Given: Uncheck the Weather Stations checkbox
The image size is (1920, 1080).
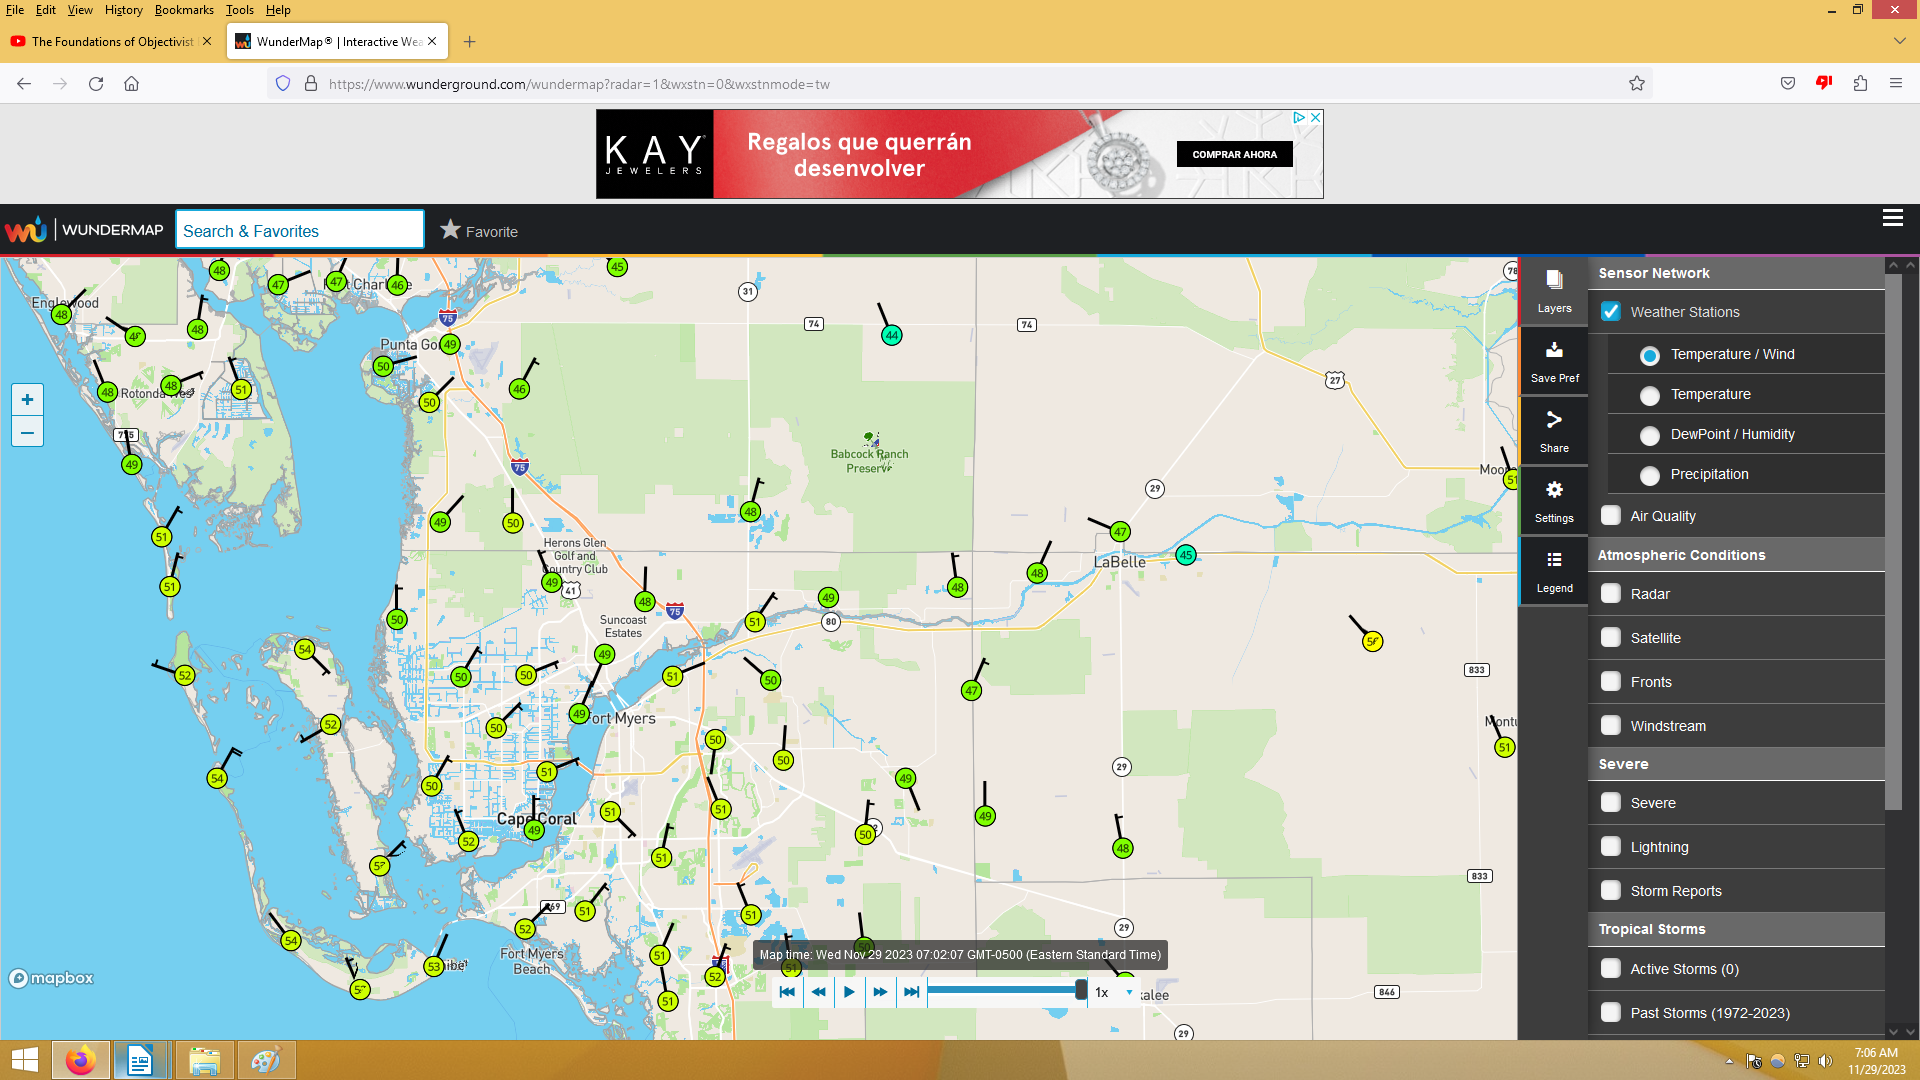Looking at the screenshot, I should coord(1611,312).
